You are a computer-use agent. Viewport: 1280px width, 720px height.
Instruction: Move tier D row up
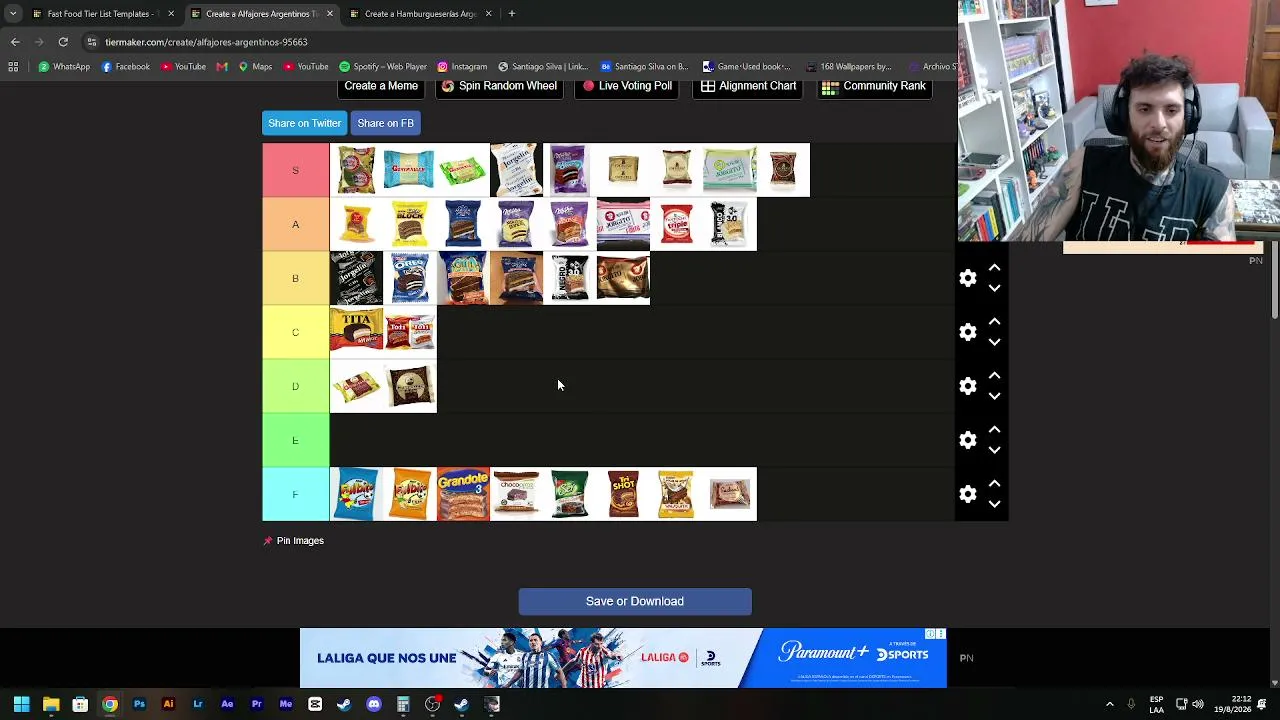(x=994, y=376)
